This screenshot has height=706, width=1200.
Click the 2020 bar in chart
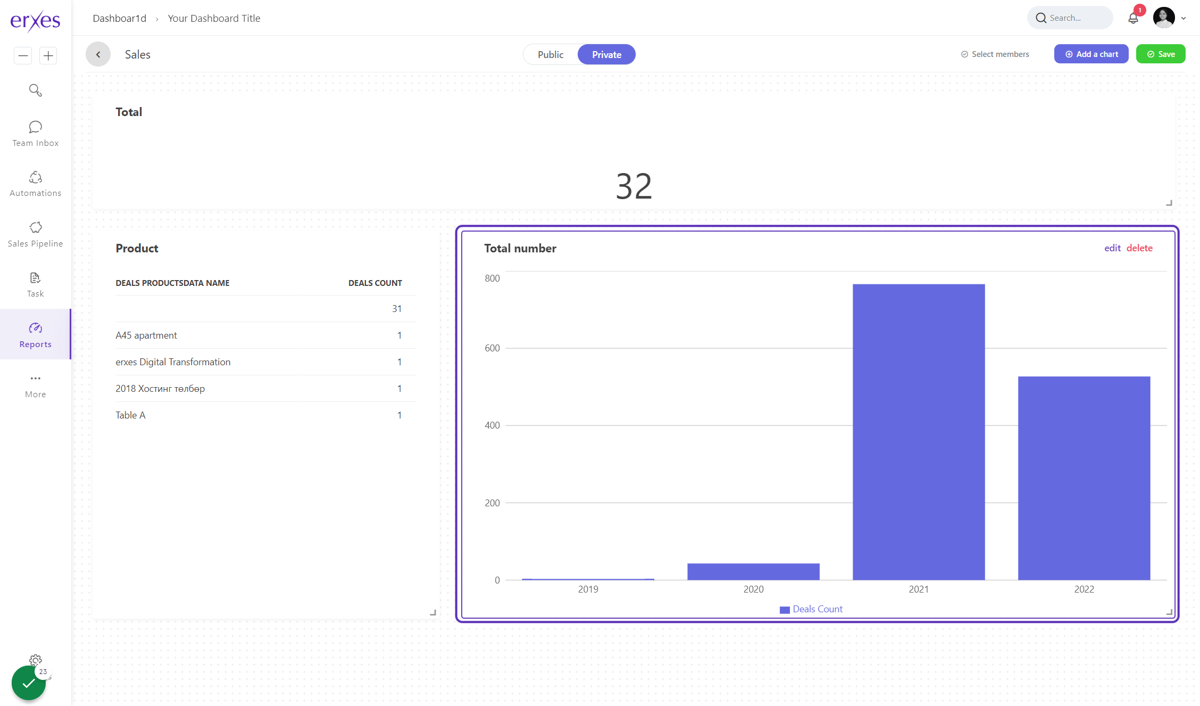753,572
